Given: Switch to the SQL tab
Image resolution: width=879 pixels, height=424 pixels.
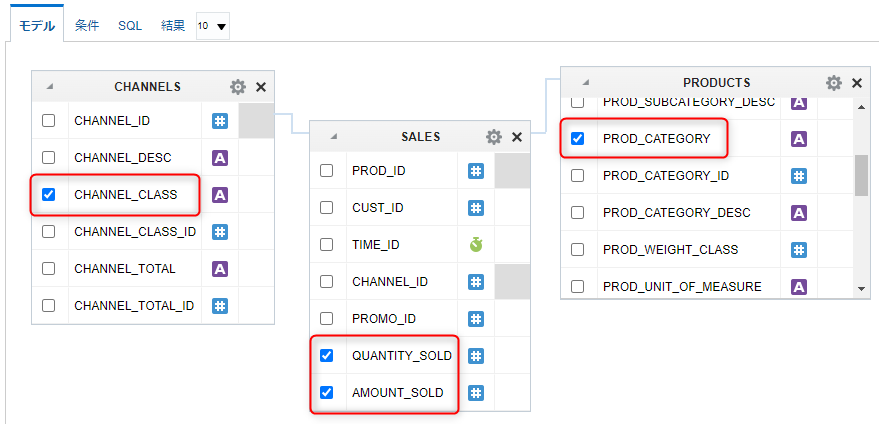Looking at the screenshot, I should (130, 26).
